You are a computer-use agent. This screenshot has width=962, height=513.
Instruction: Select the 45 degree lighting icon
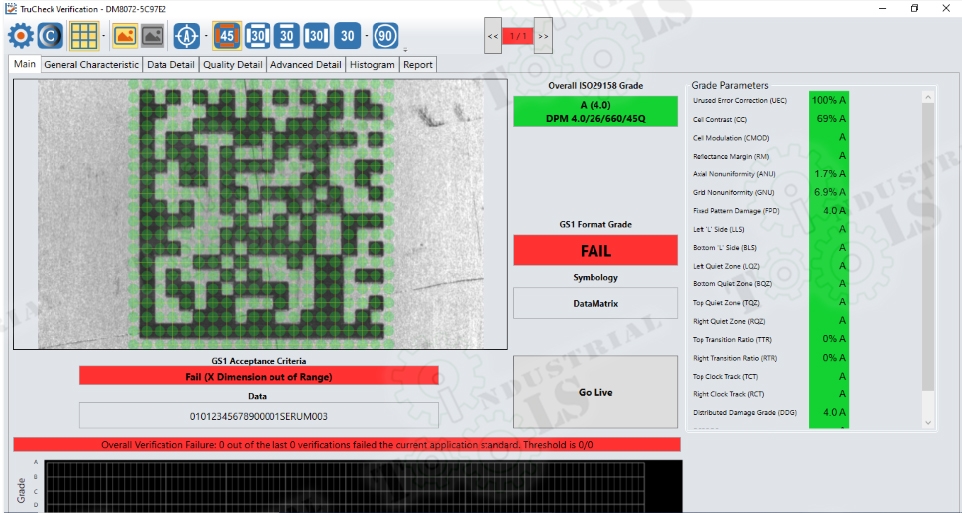227,36
